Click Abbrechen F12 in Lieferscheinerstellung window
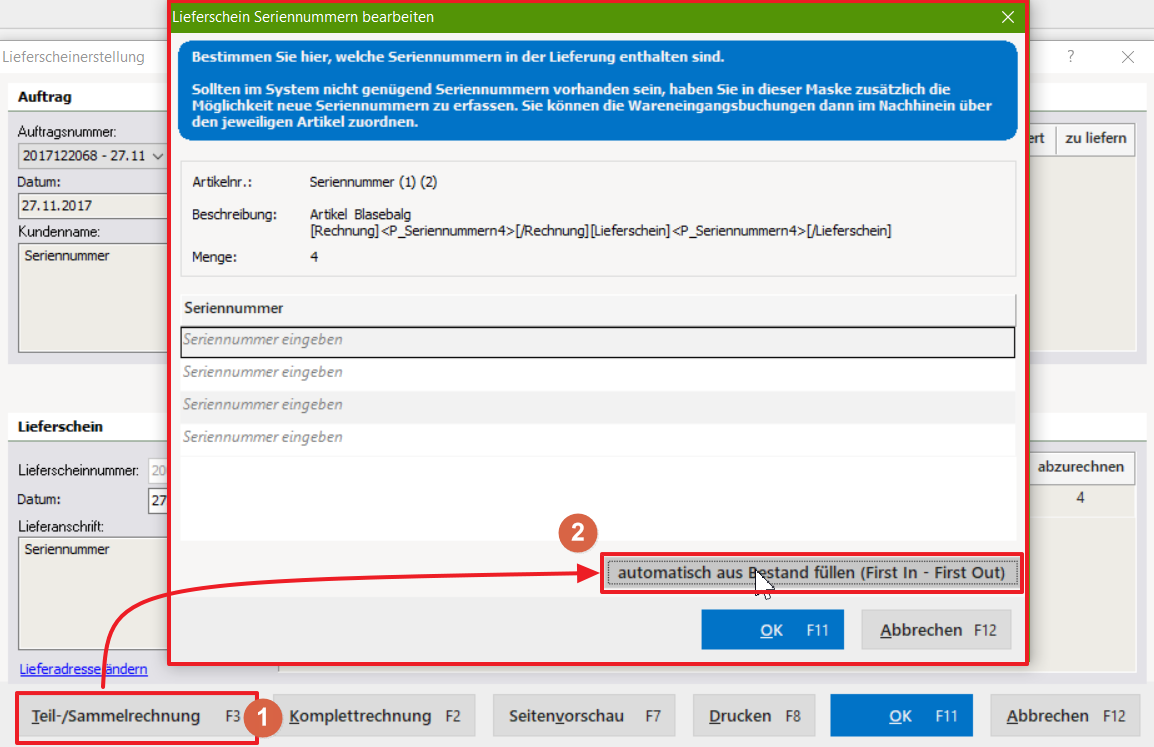Viewport: 1154px width, 747px height. click(1066, 716)
